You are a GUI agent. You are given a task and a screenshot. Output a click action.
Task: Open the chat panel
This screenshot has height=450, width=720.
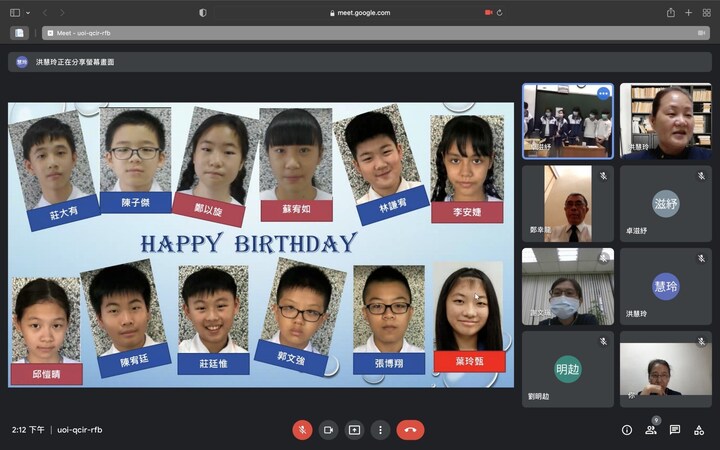pos(675,429)
